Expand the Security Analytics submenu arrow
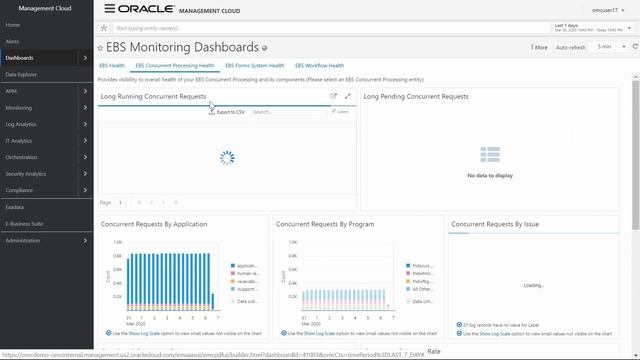The height and width of the screenshot is (360, 640). (x=85, y=174)
